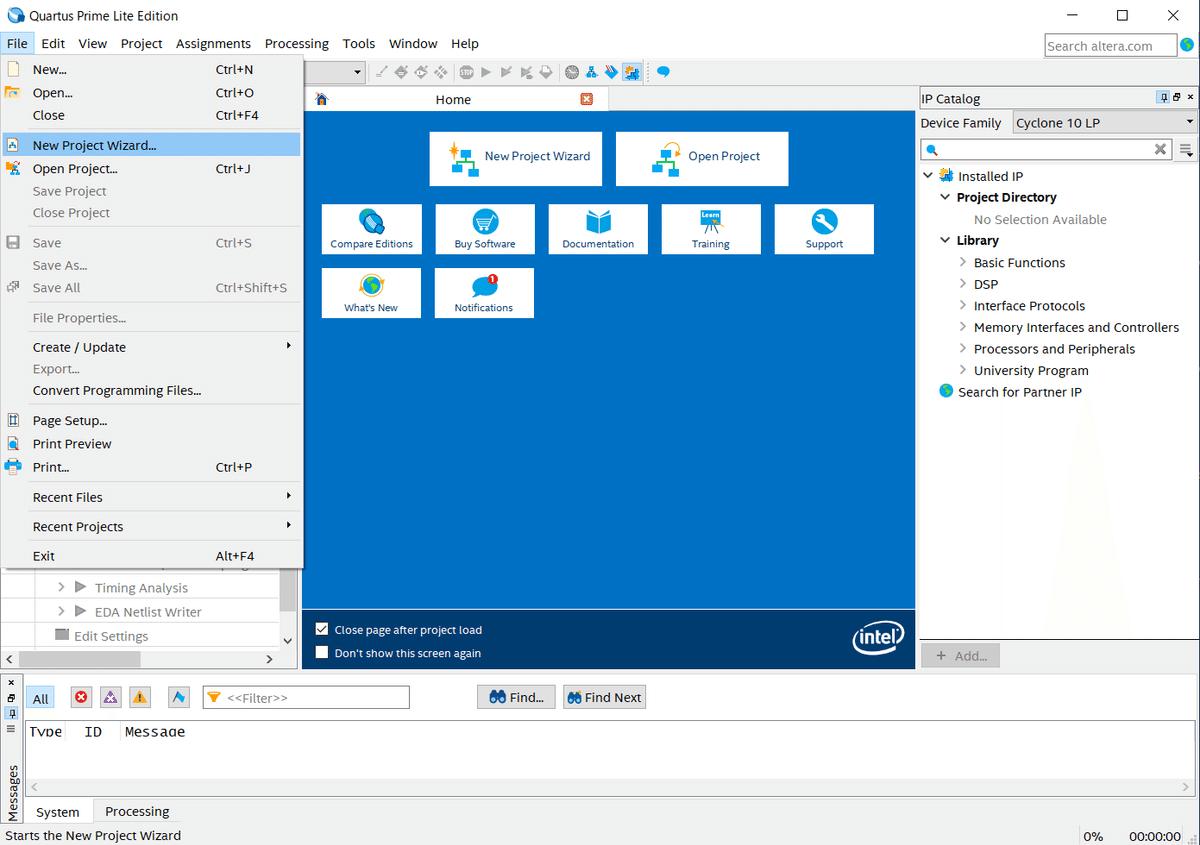
Task: Collapse the Installed IP tree node
Action: [928, 175]
